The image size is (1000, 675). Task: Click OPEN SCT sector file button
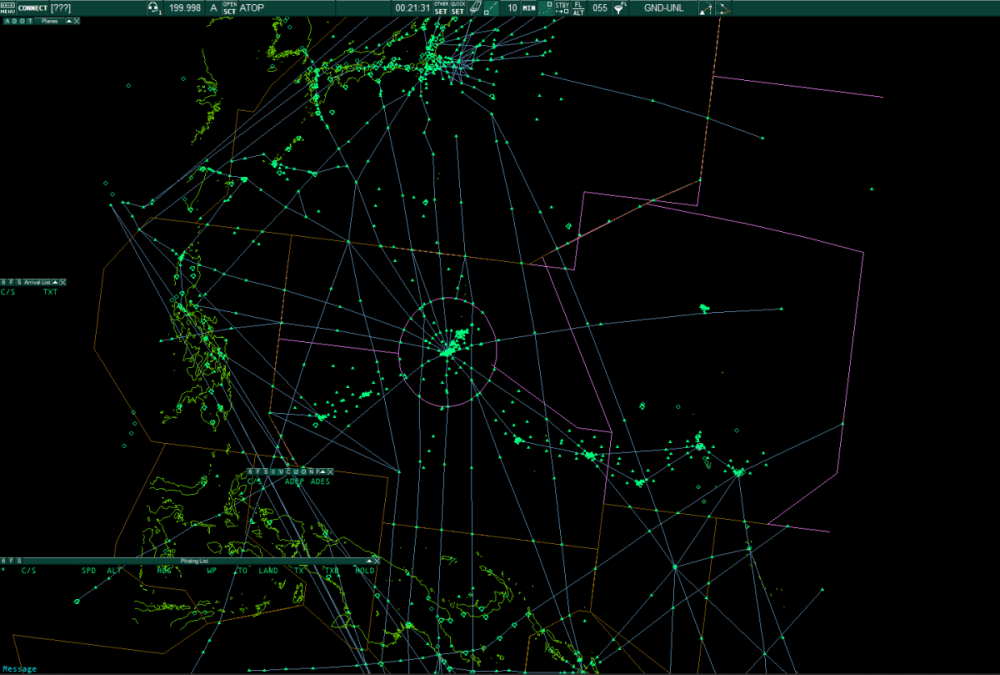pyautogui.click(x=229, y=7)
